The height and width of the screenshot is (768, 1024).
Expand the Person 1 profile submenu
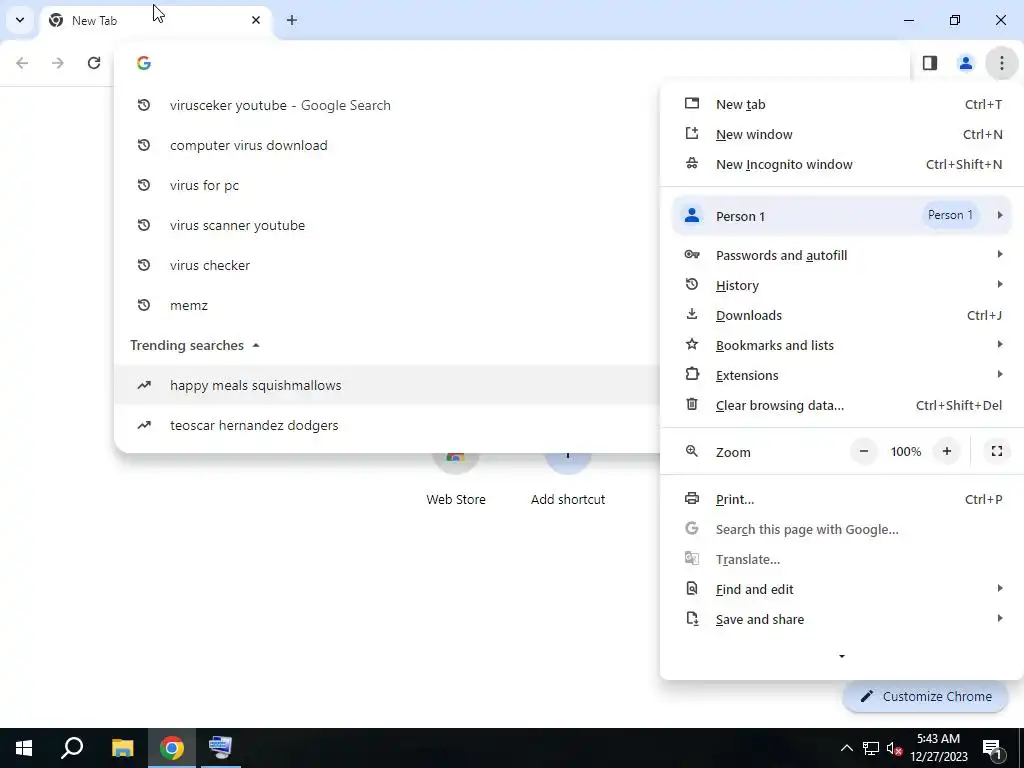pos(842,216)
